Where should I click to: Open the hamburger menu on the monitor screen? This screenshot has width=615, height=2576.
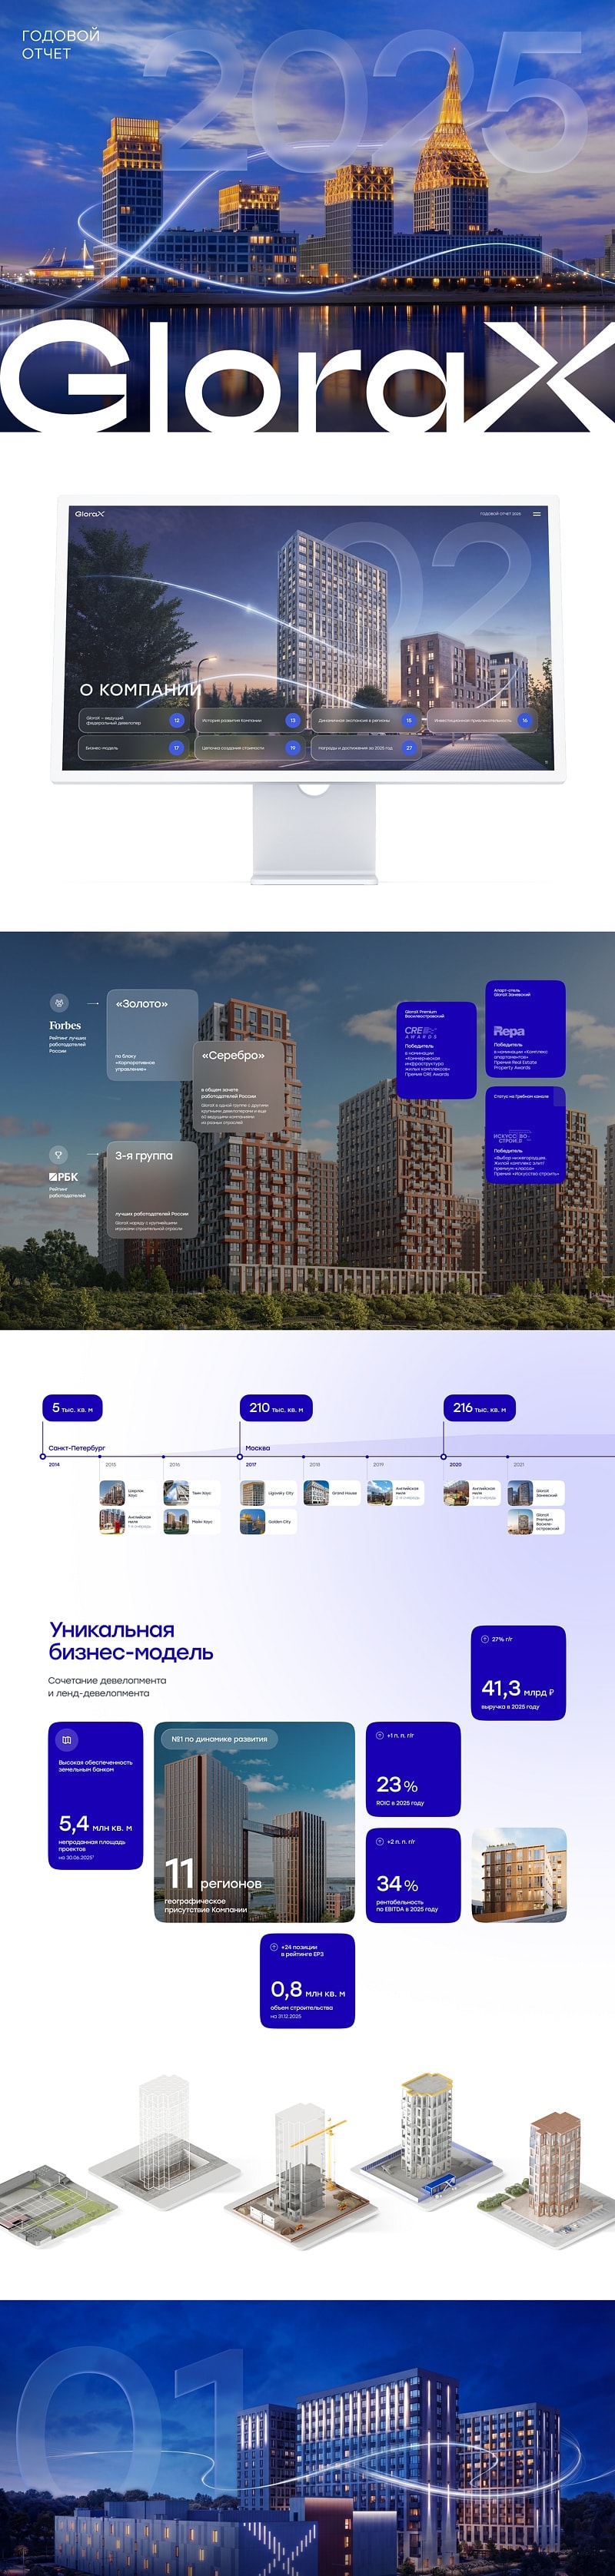[537, 514]
